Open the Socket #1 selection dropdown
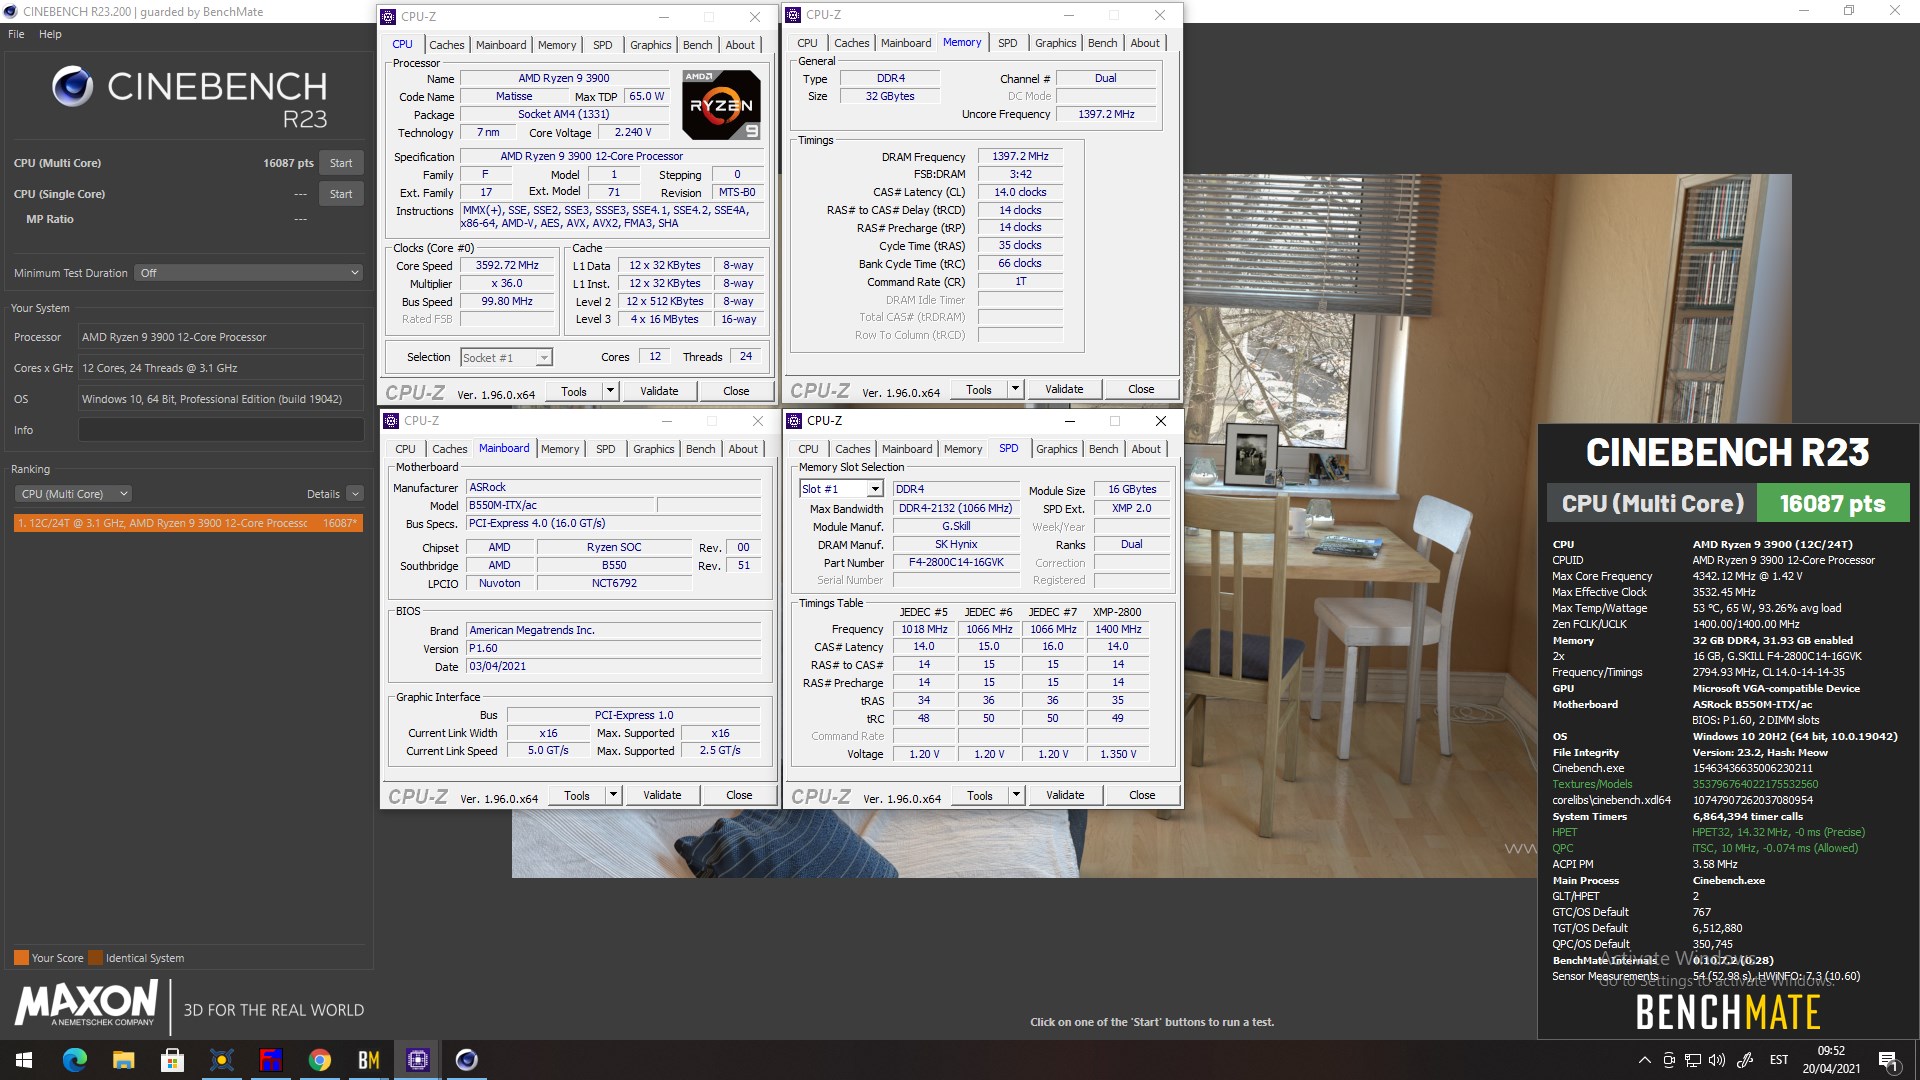This screenshot has width=1920, height=1080. point(506,358)
